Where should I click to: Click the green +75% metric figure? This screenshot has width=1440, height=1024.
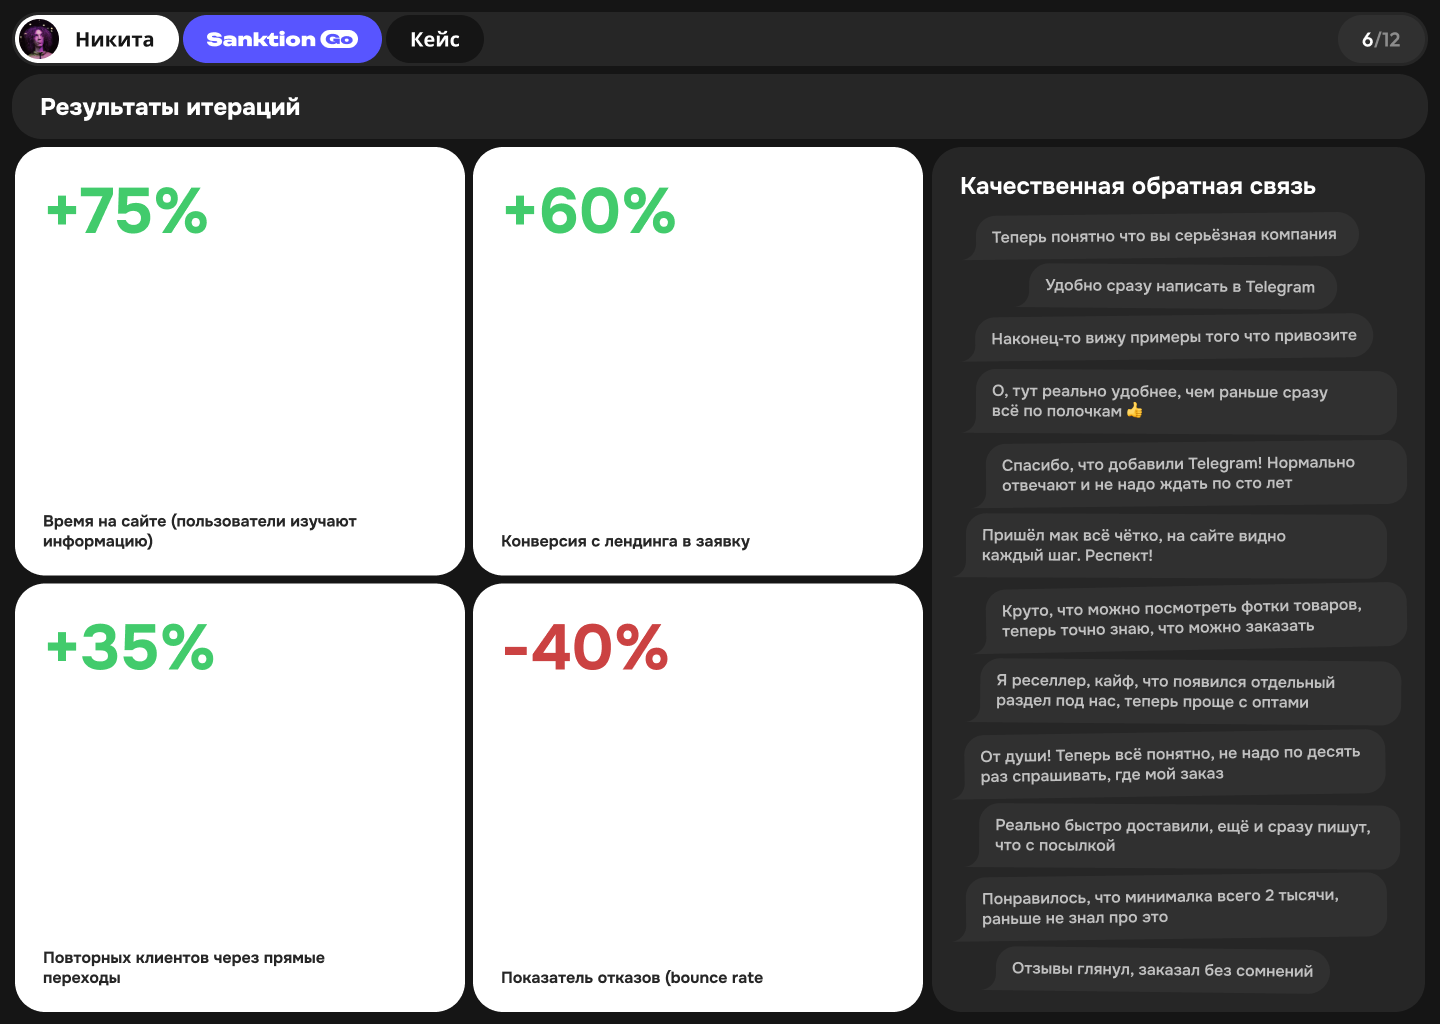[126, 211]
